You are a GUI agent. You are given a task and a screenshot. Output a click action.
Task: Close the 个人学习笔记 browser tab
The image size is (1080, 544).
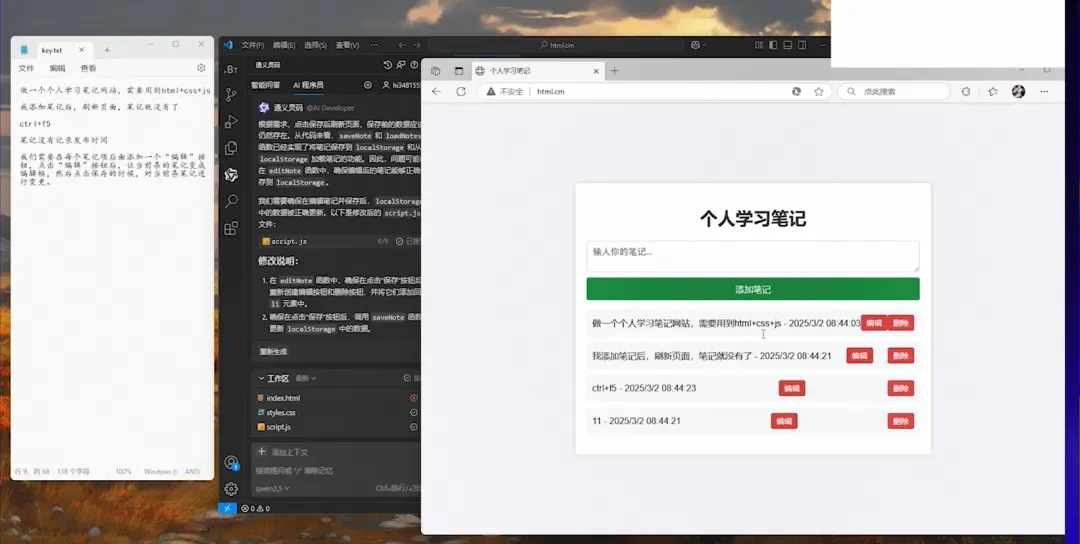point(596,71)
